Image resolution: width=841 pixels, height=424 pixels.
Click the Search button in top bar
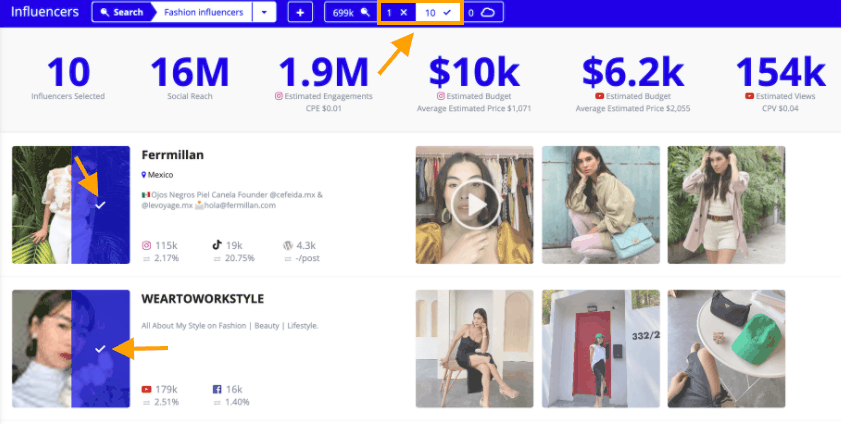(122, 12)
